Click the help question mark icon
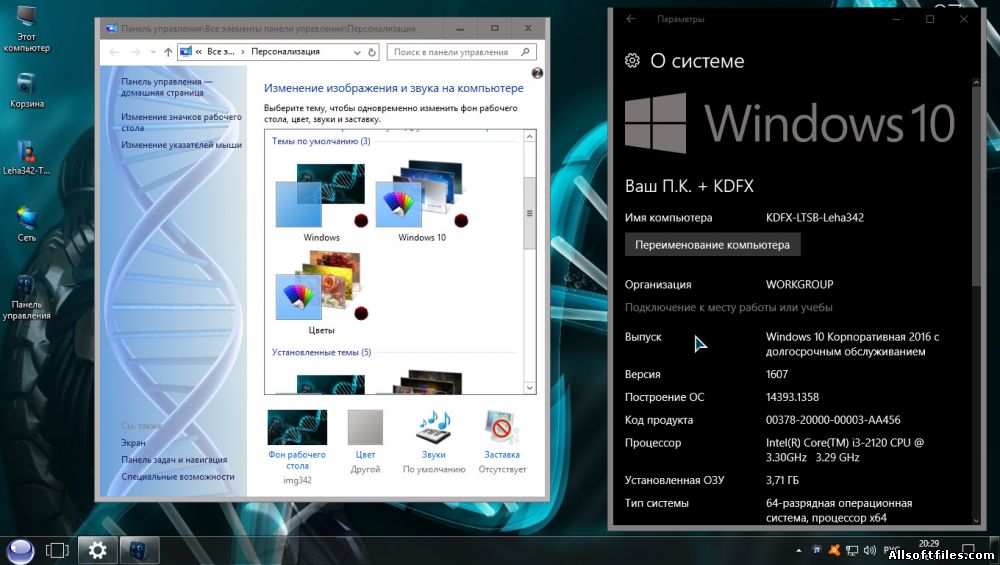Viewport: 1000px width, 565px height. coord(537,73)
